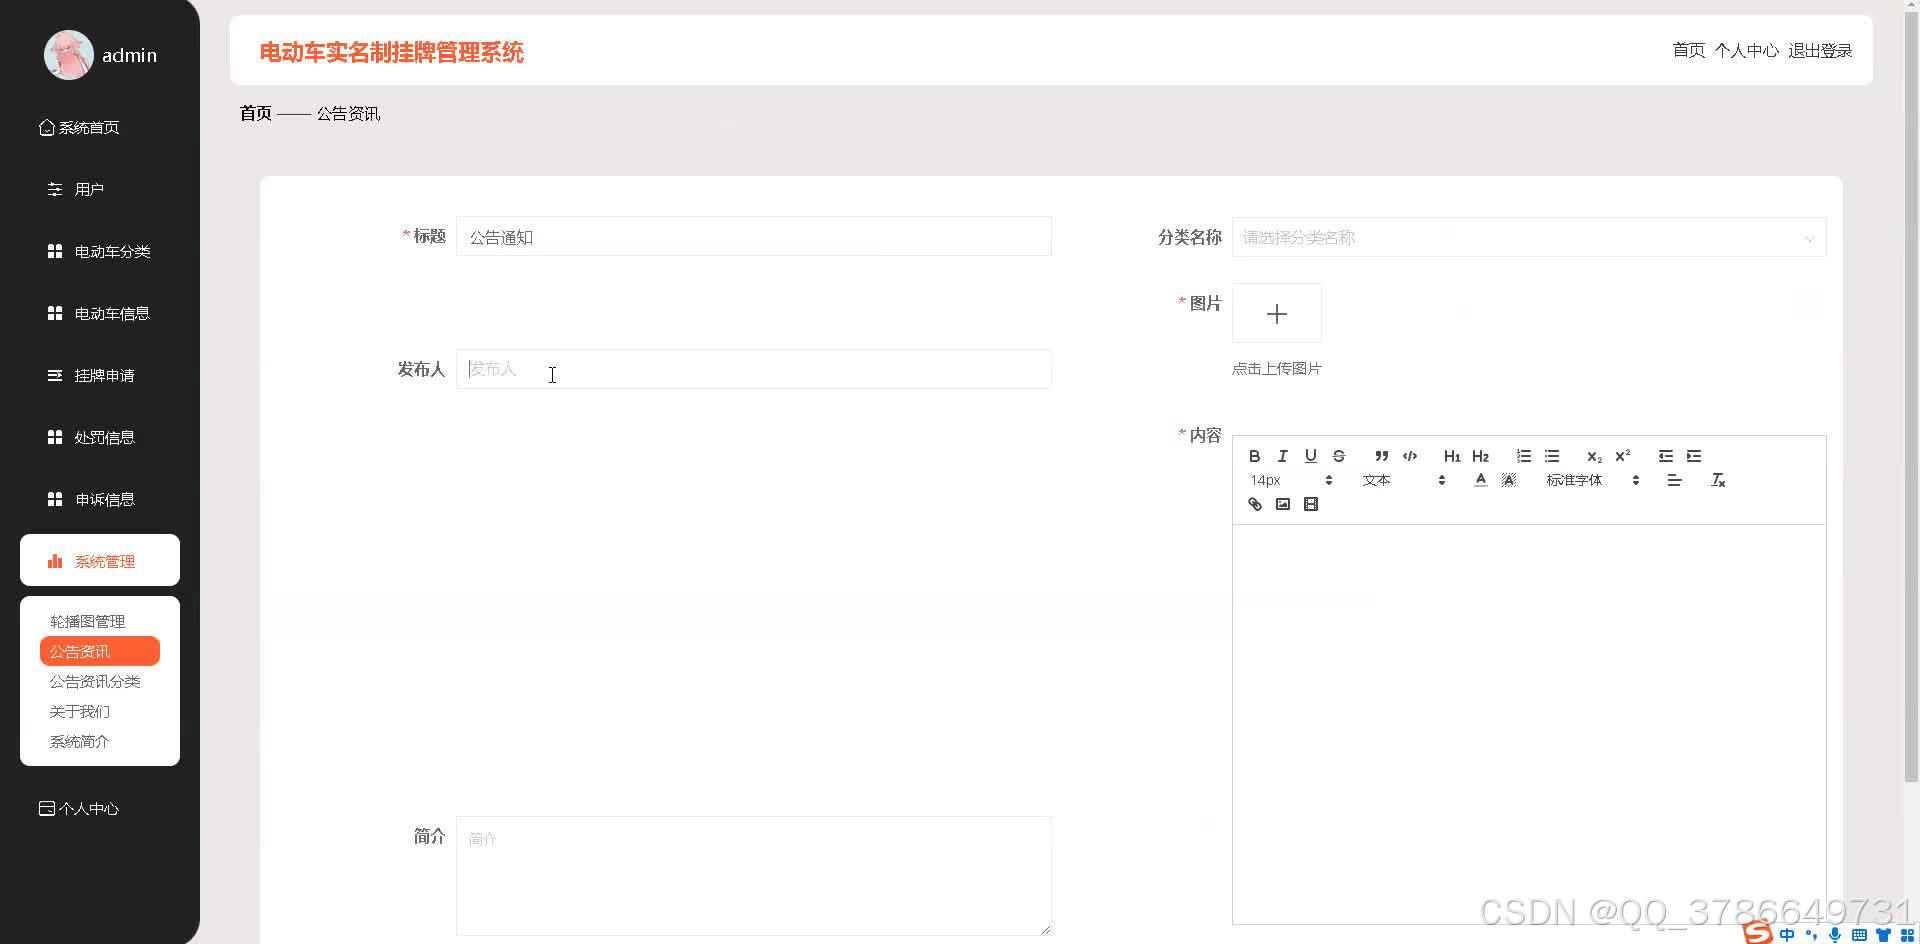Image resolution: width=1920 pixels, height=944 pixels.
Task: Click the 首页 breadcrumb link
Action: [255, 113]
